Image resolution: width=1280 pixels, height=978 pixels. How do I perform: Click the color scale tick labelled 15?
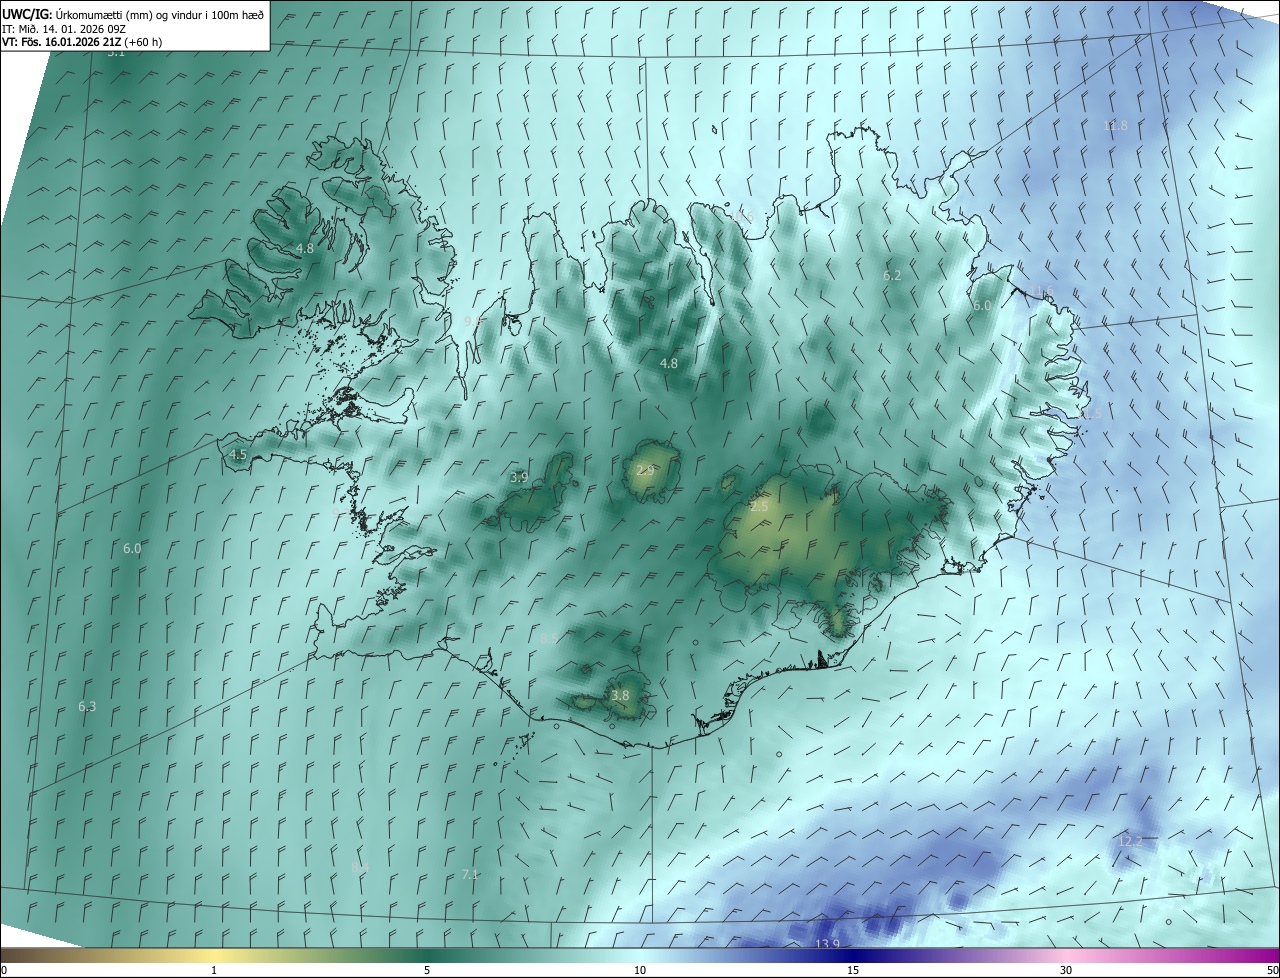pos(853,970)
